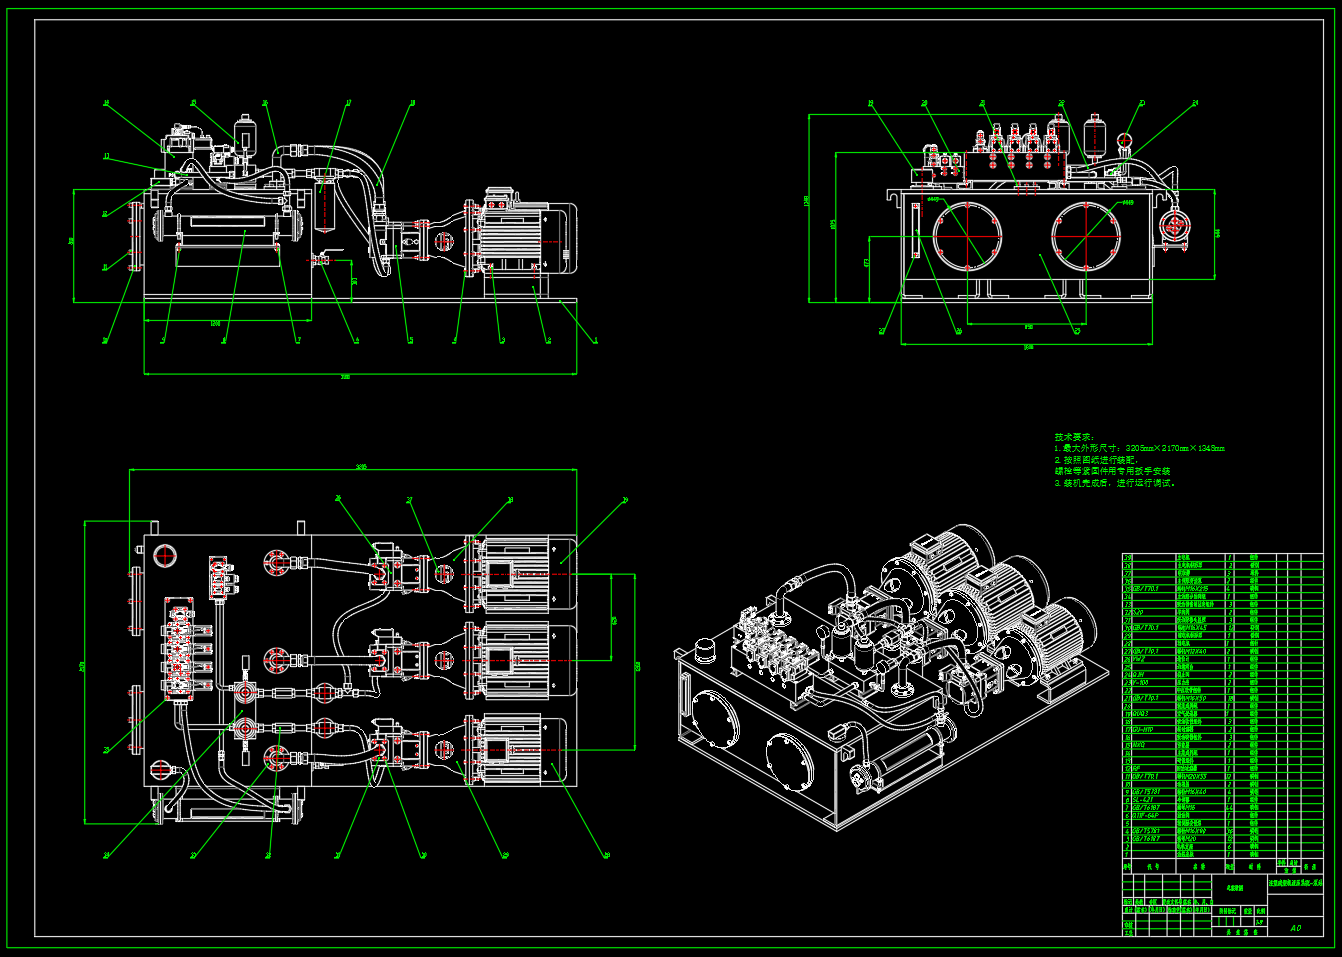
Task: Select the bottom motor in the plan view
Action: [520, 750]
